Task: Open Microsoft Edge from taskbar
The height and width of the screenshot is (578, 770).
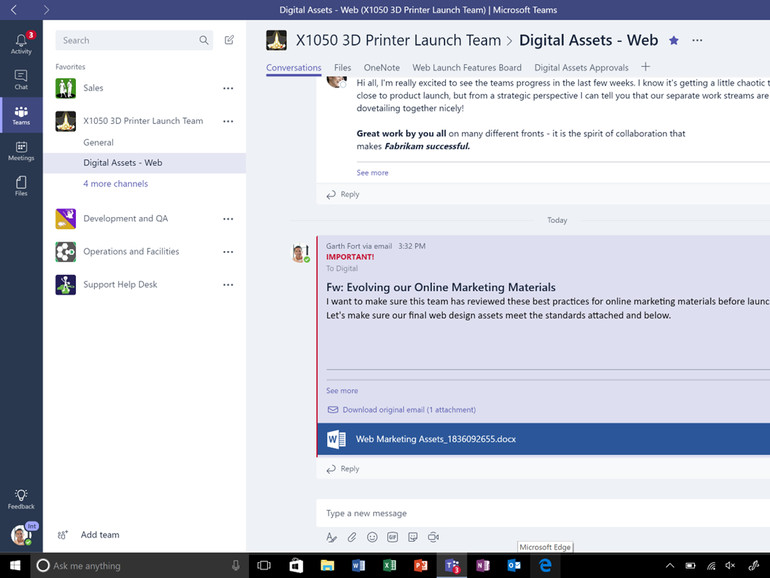Action: pos(545,566)
